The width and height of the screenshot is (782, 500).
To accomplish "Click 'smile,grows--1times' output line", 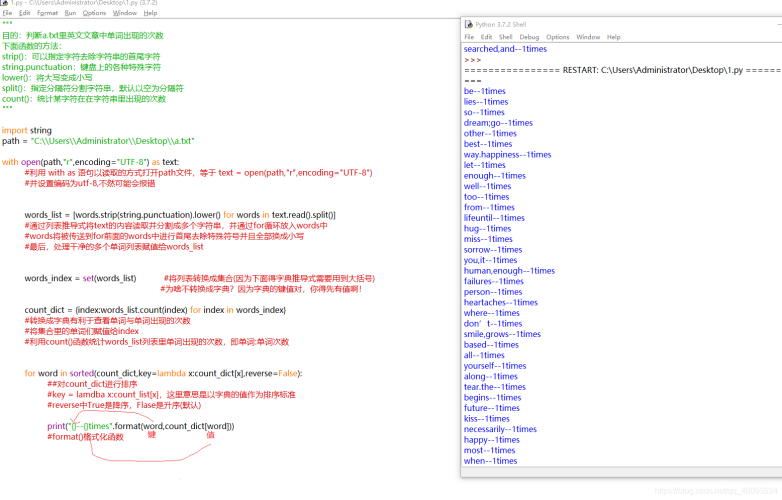I will pos(502,334).
